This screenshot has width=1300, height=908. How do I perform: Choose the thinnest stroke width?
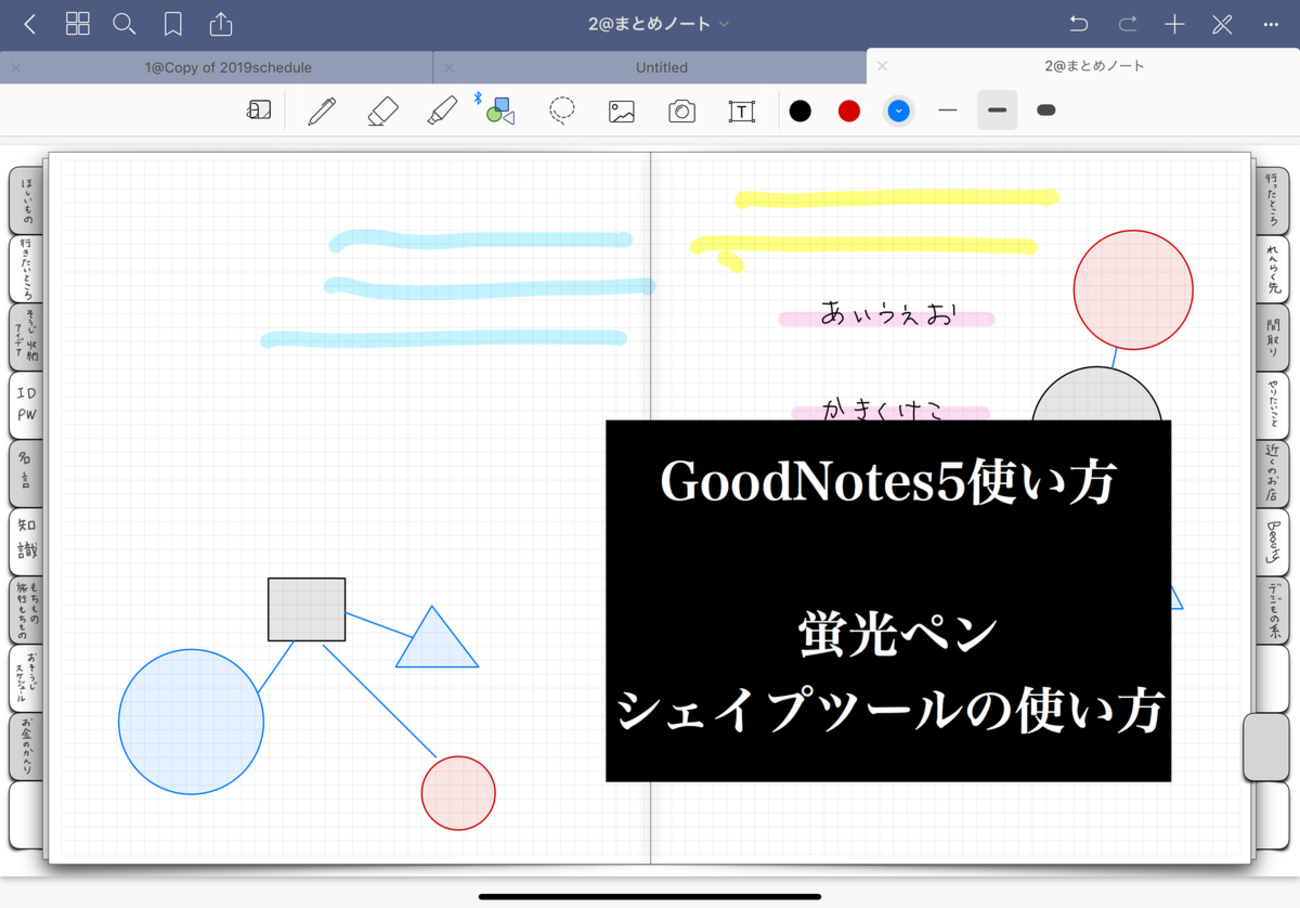948,110
